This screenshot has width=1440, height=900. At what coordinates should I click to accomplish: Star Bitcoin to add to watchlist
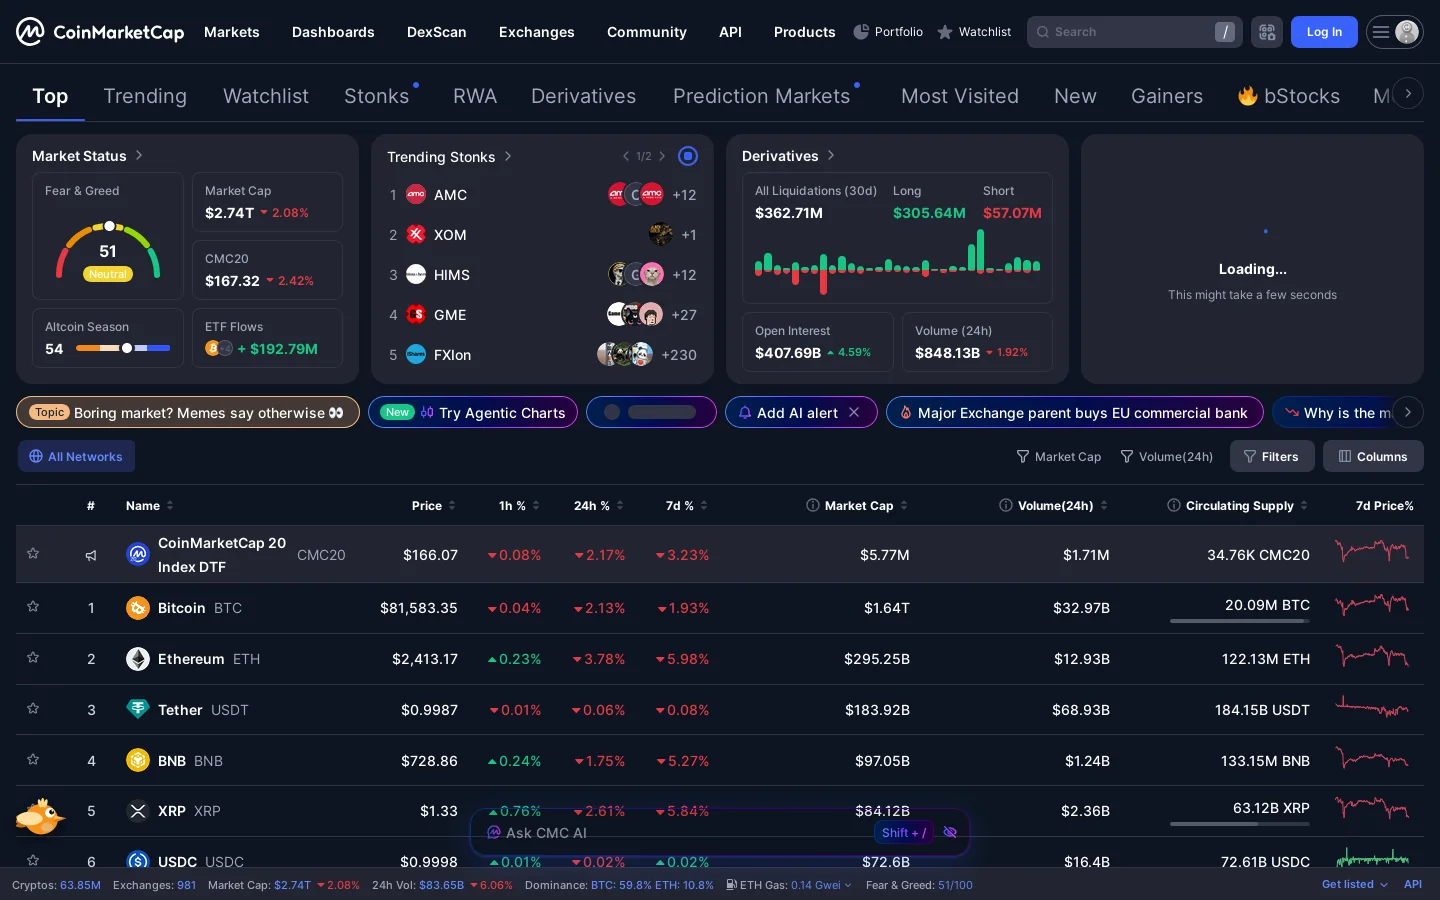33,606
